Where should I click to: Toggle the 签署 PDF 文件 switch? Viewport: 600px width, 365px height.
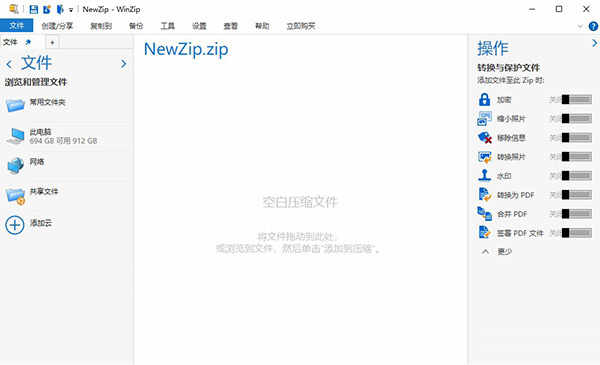[577, 233]
